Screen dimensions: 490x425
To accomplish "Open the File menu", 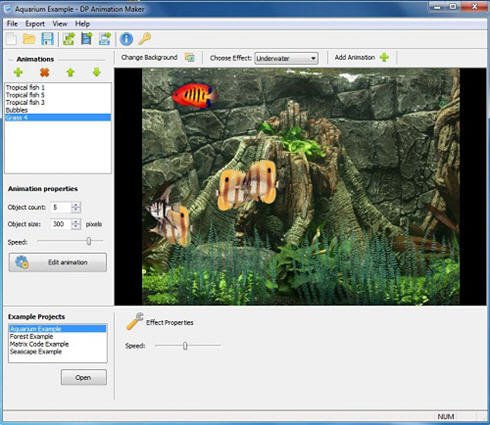I will point(12,24).
